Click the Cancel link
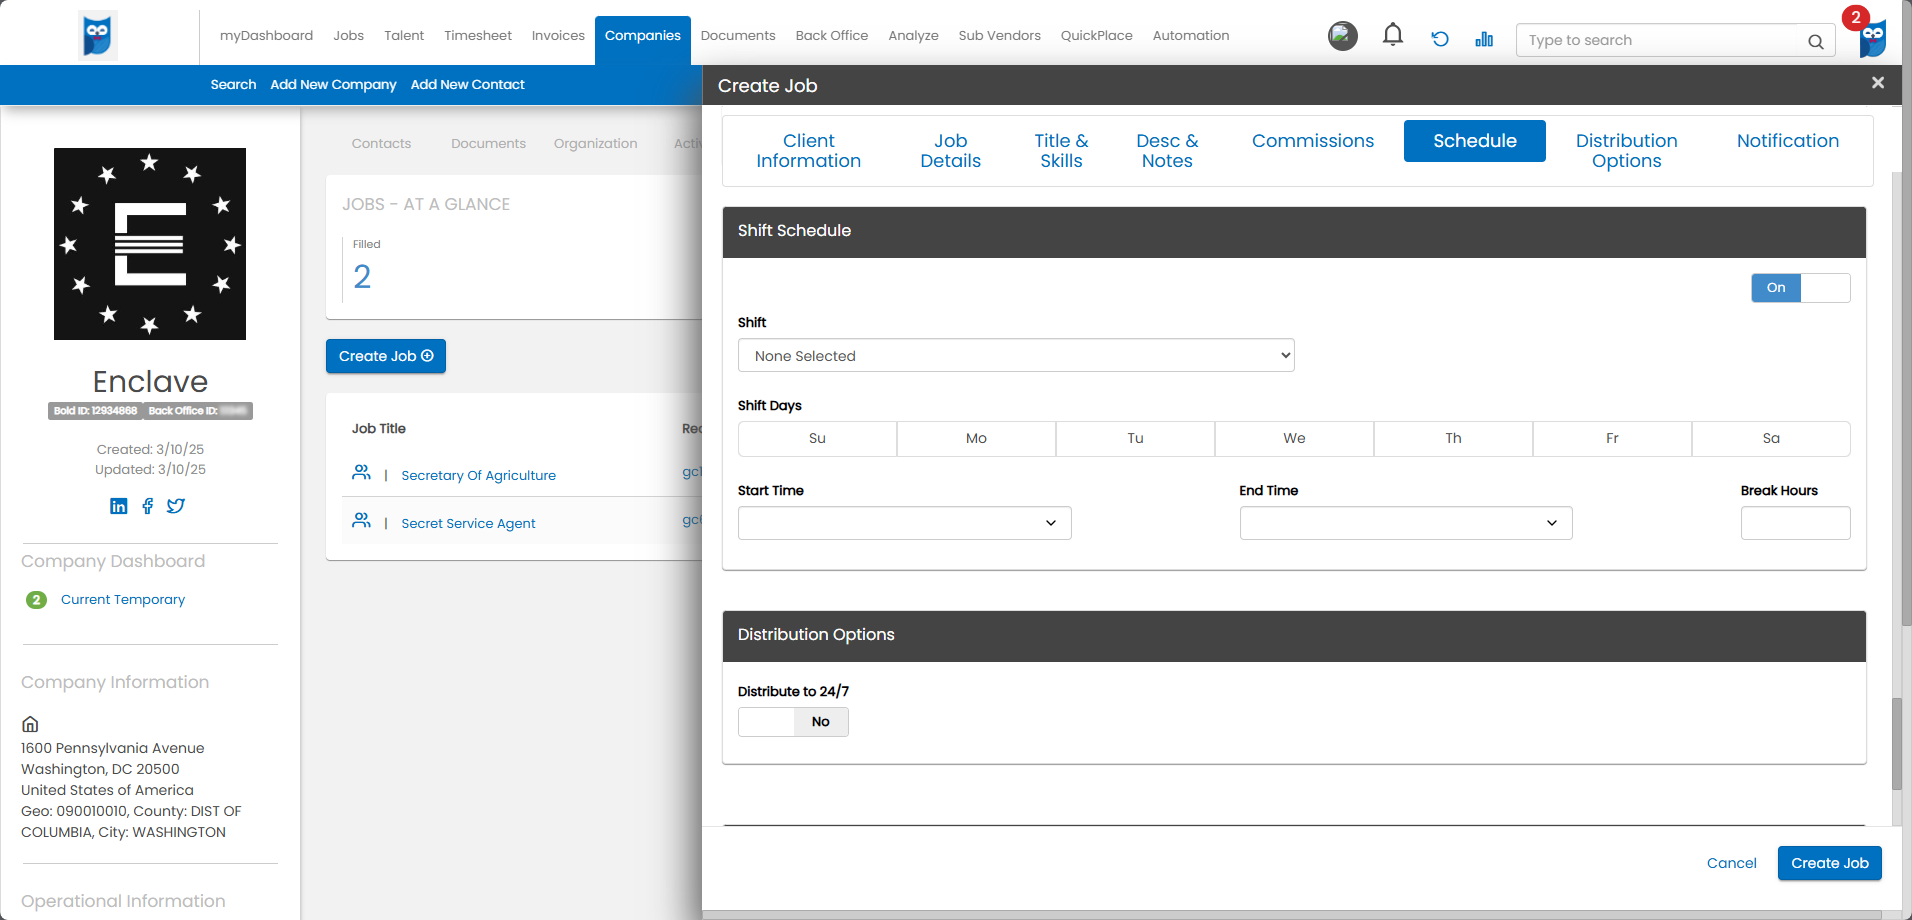 pyautogui.click(x=1731, y=863)
